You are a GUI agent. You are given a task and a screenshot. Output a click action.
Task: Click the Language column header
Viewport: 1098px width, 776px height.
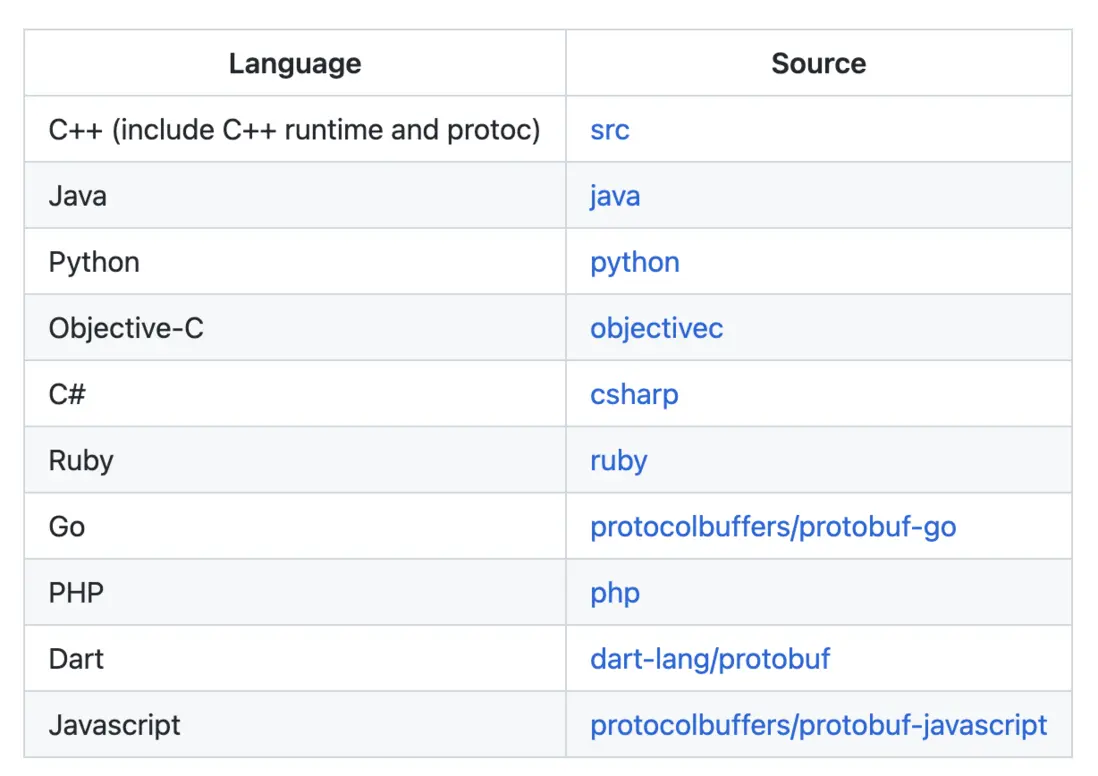(295, 64)
